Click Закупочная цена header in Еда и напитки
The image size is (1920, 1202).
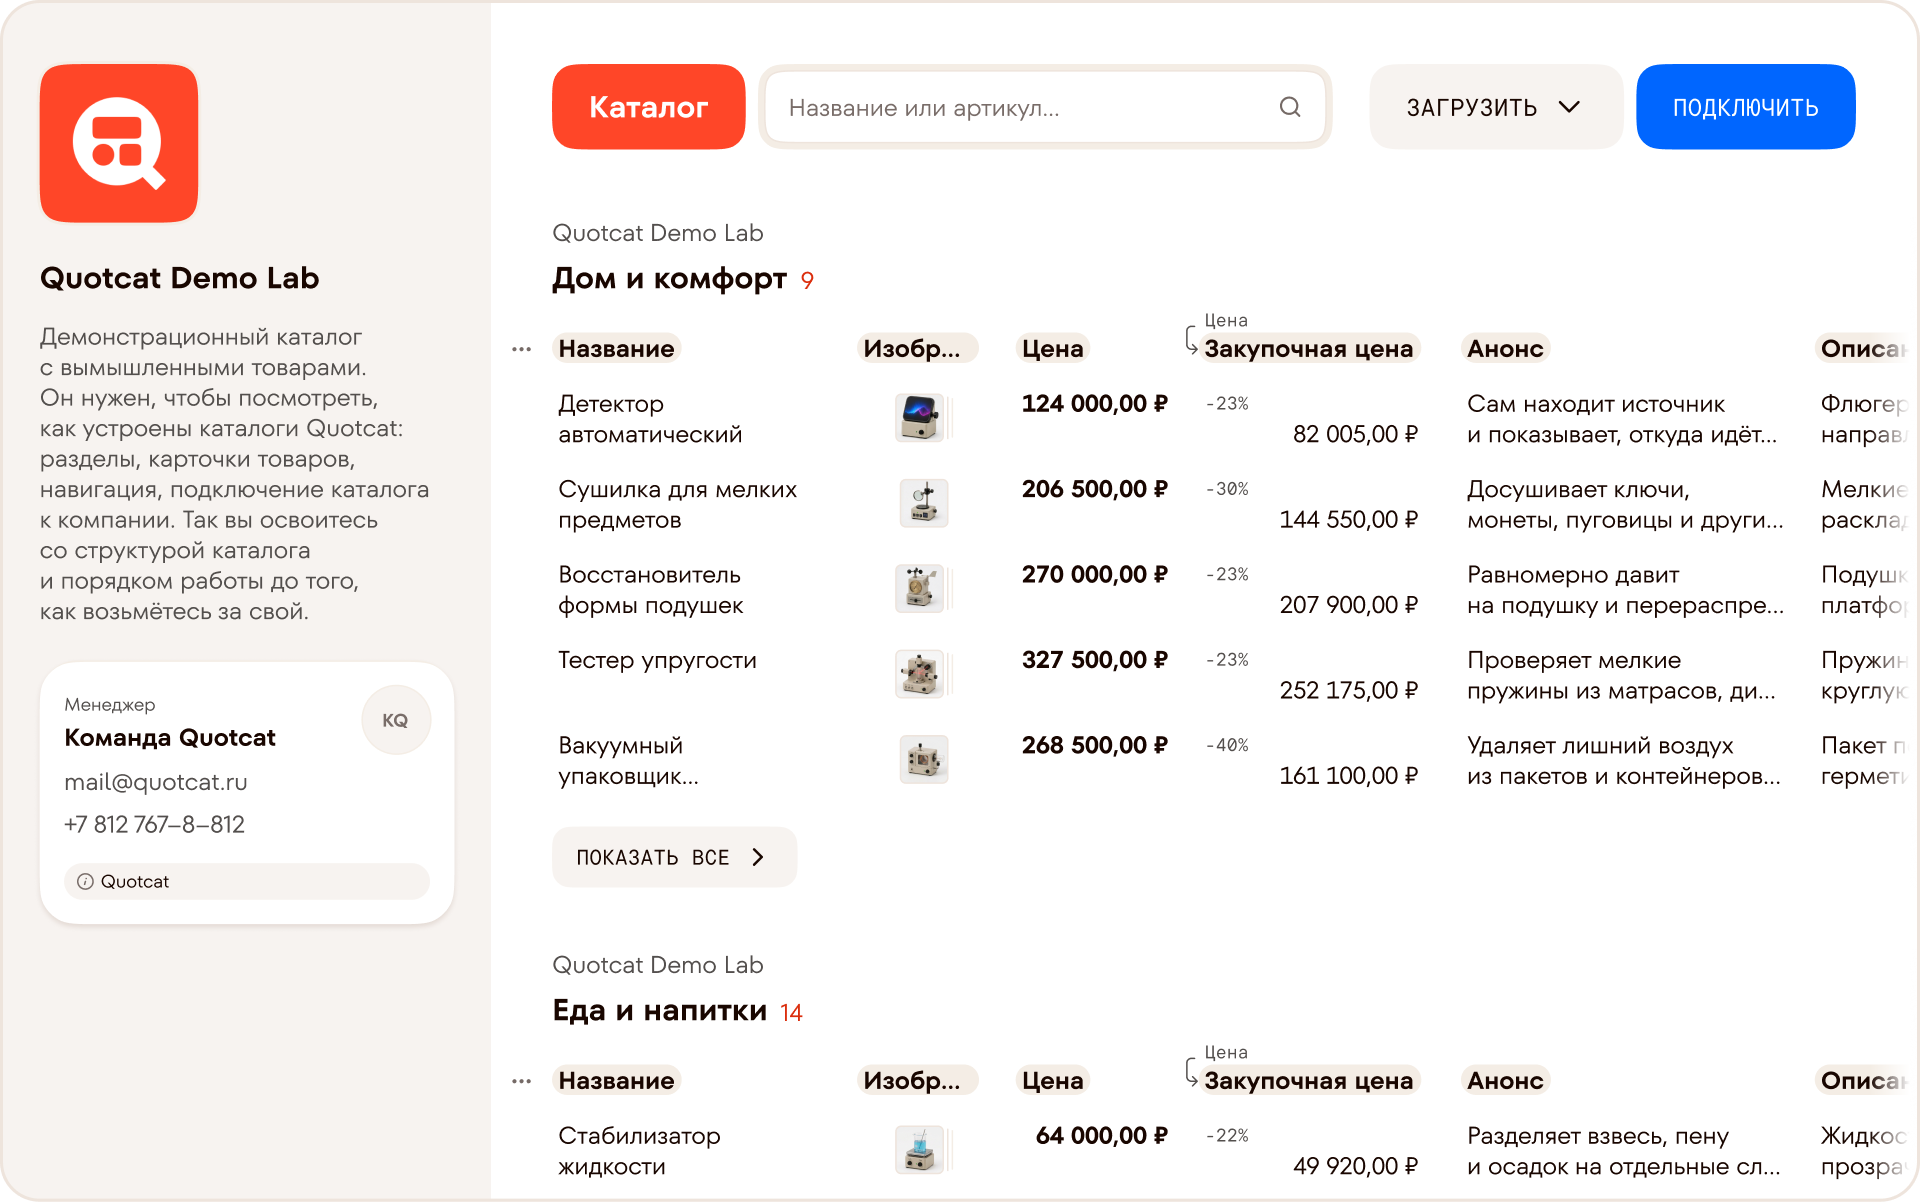(x=1308, y=1080)
